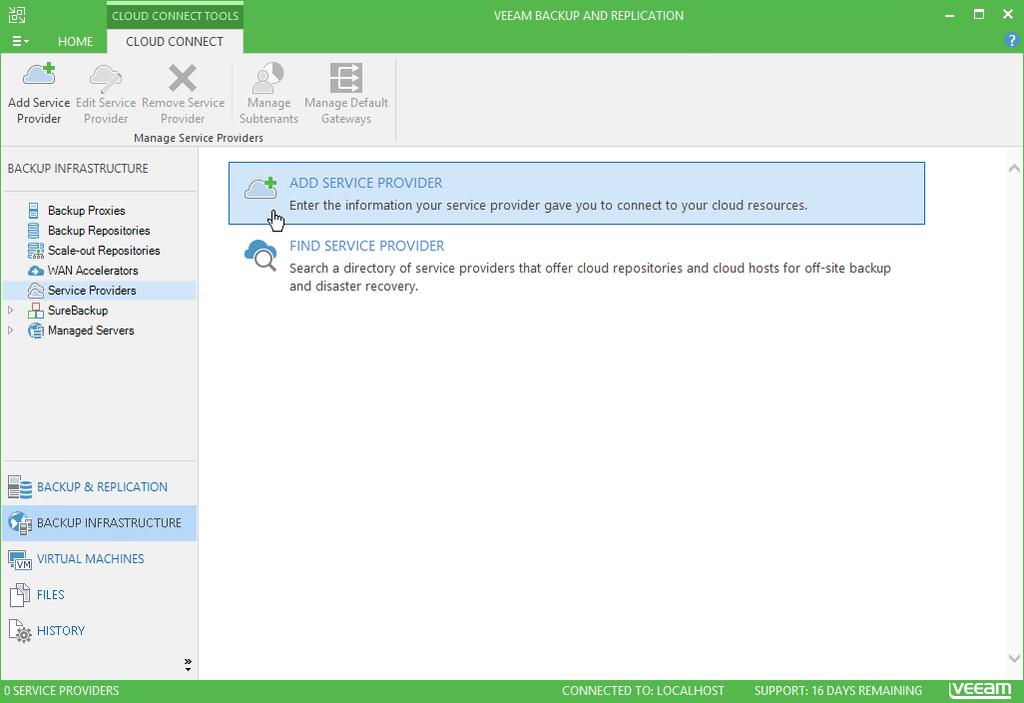Screen dimensions: 1024x703
Task: Open the help question mark icon
Action: tap(1011, 41)
